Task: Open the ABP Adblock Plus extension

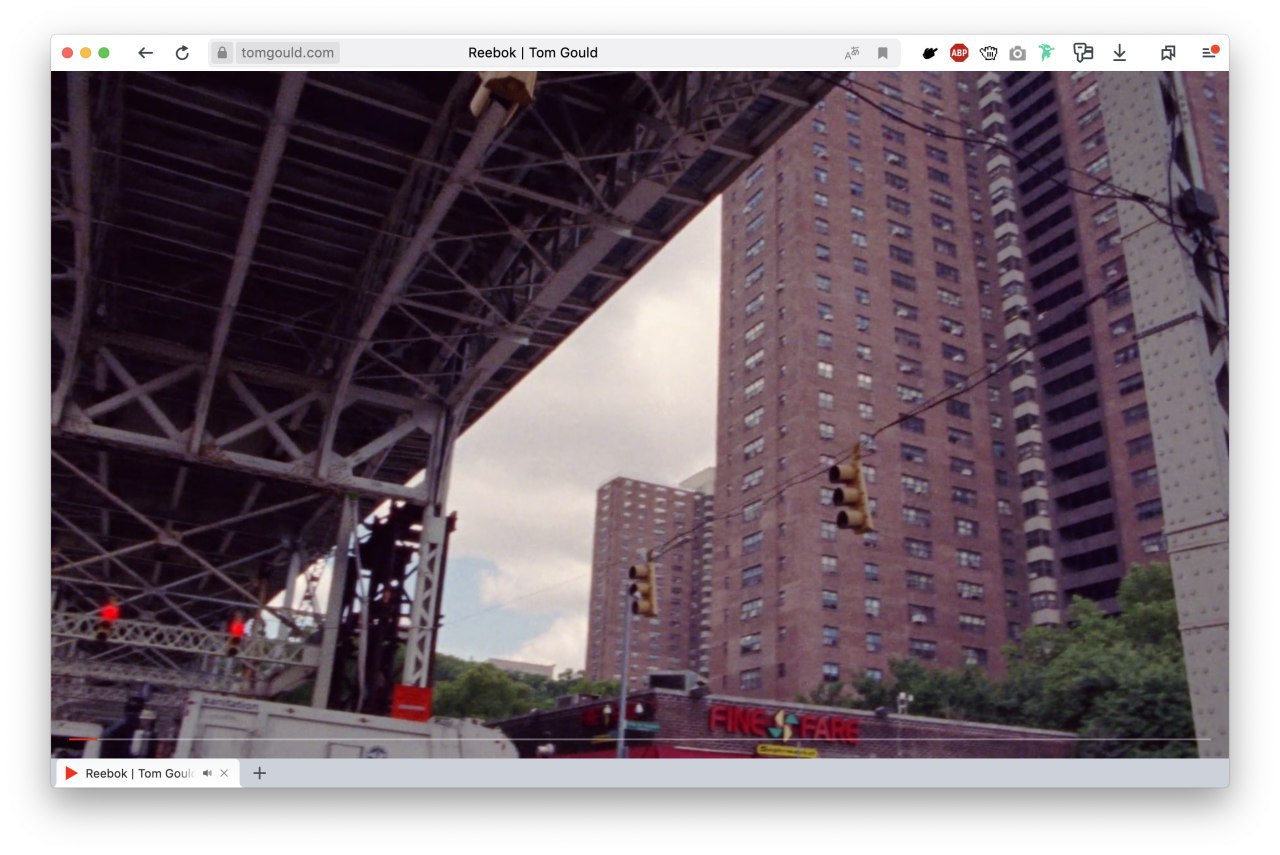Action: pyautogui.click(x=959, y=53)
